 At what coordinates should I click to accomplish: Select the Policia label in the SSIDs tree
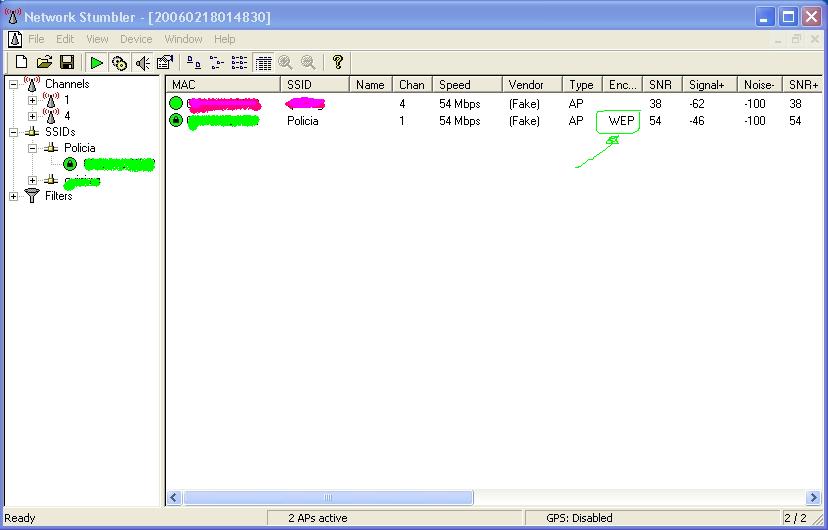coord(79,148)
